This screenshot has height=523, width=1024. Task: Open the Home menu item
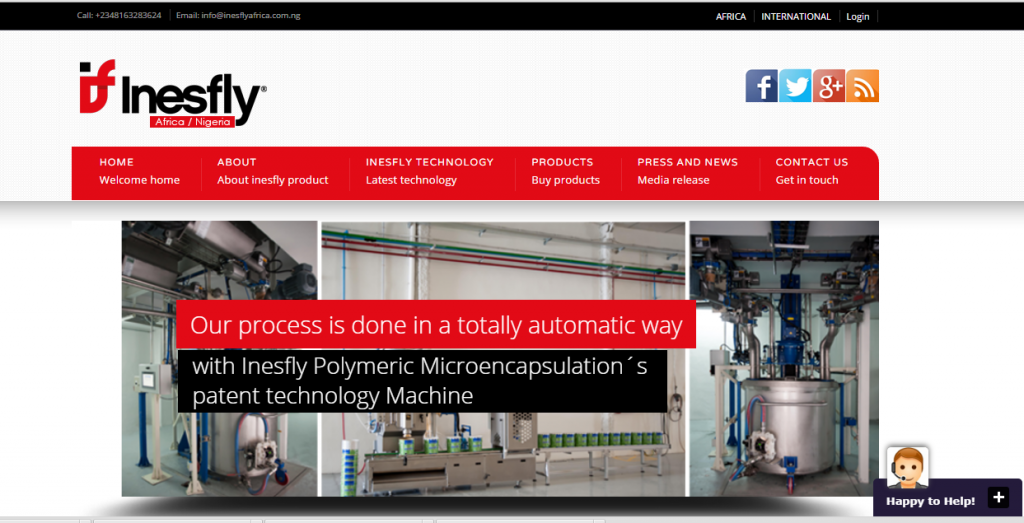tap(116, 162)
